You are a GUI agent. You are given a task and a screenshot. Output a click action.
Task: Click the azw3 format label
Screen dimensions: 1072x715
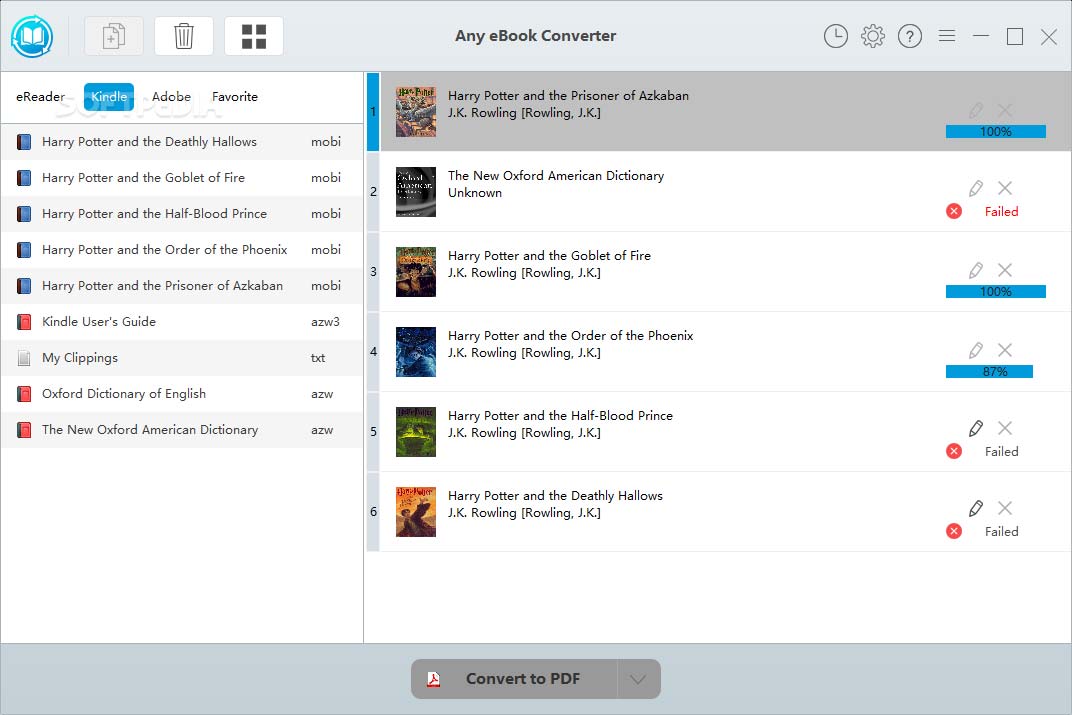pos(325,322)
